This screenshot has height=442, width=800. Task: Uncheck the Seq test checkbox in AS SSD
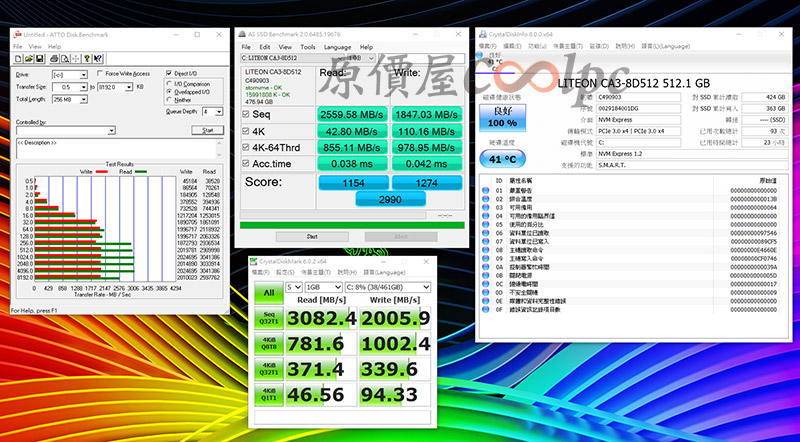pyautogui.click(x=246, y=115)
